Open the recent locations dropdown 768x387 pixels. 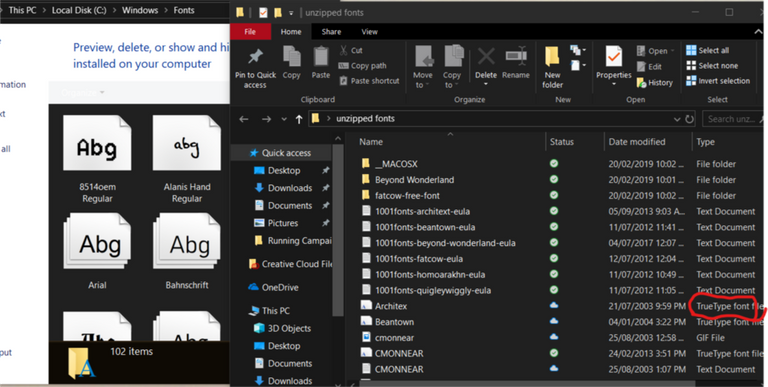pyautogui.click(x=284, y=119)
